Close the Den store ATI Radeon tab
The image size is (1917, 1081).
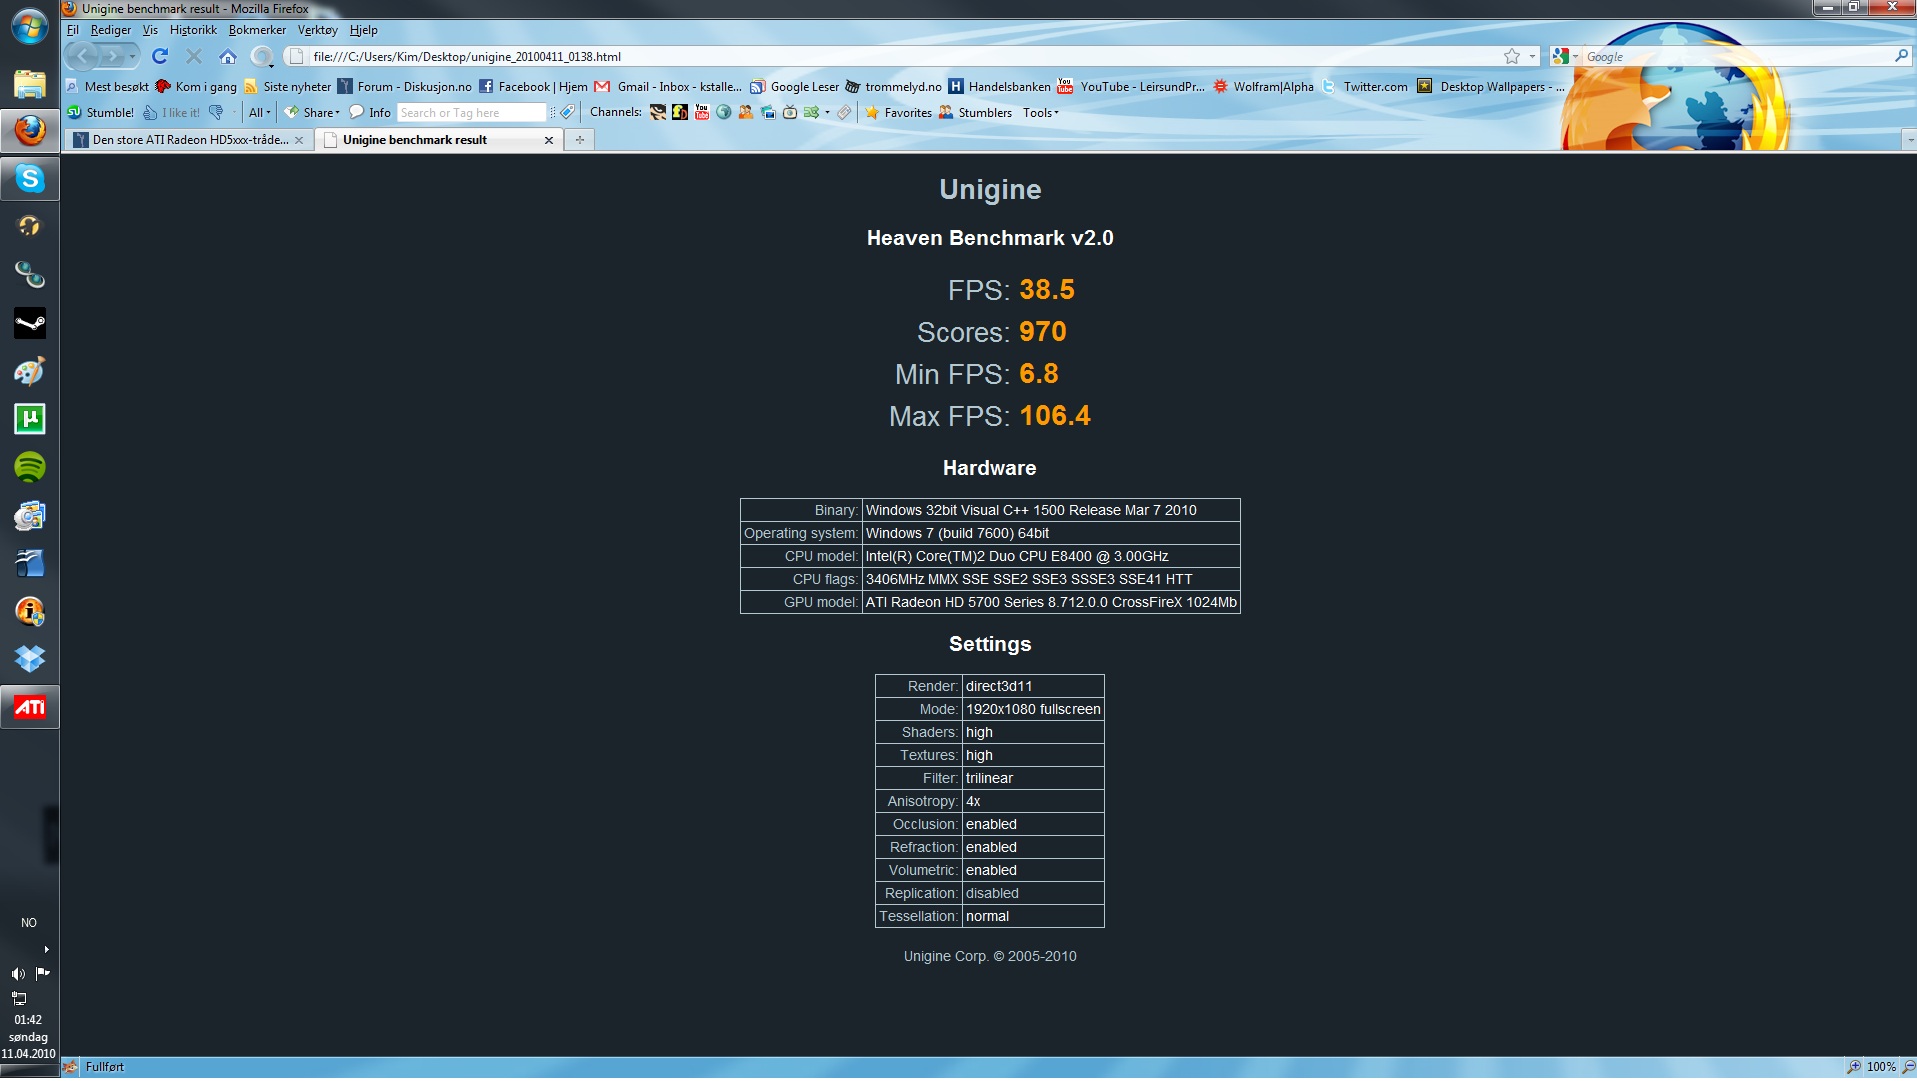(299, 141)
